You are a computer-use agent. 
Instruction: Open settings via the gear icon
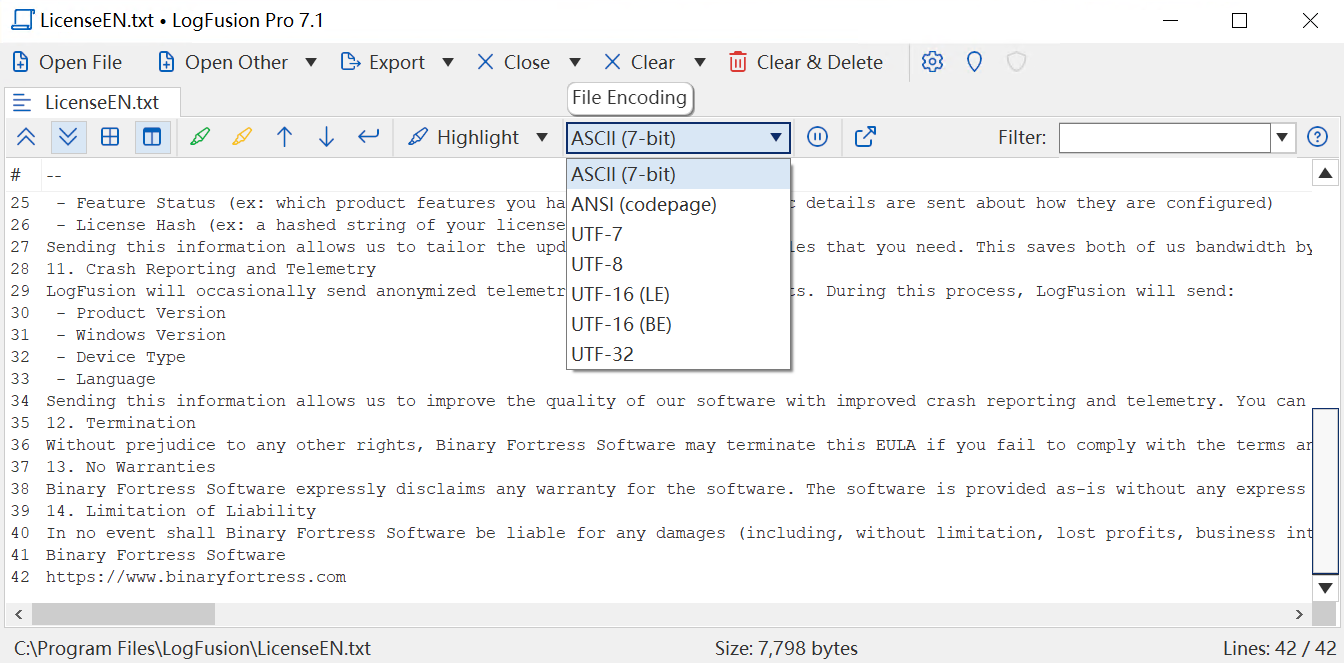point(932,62)
